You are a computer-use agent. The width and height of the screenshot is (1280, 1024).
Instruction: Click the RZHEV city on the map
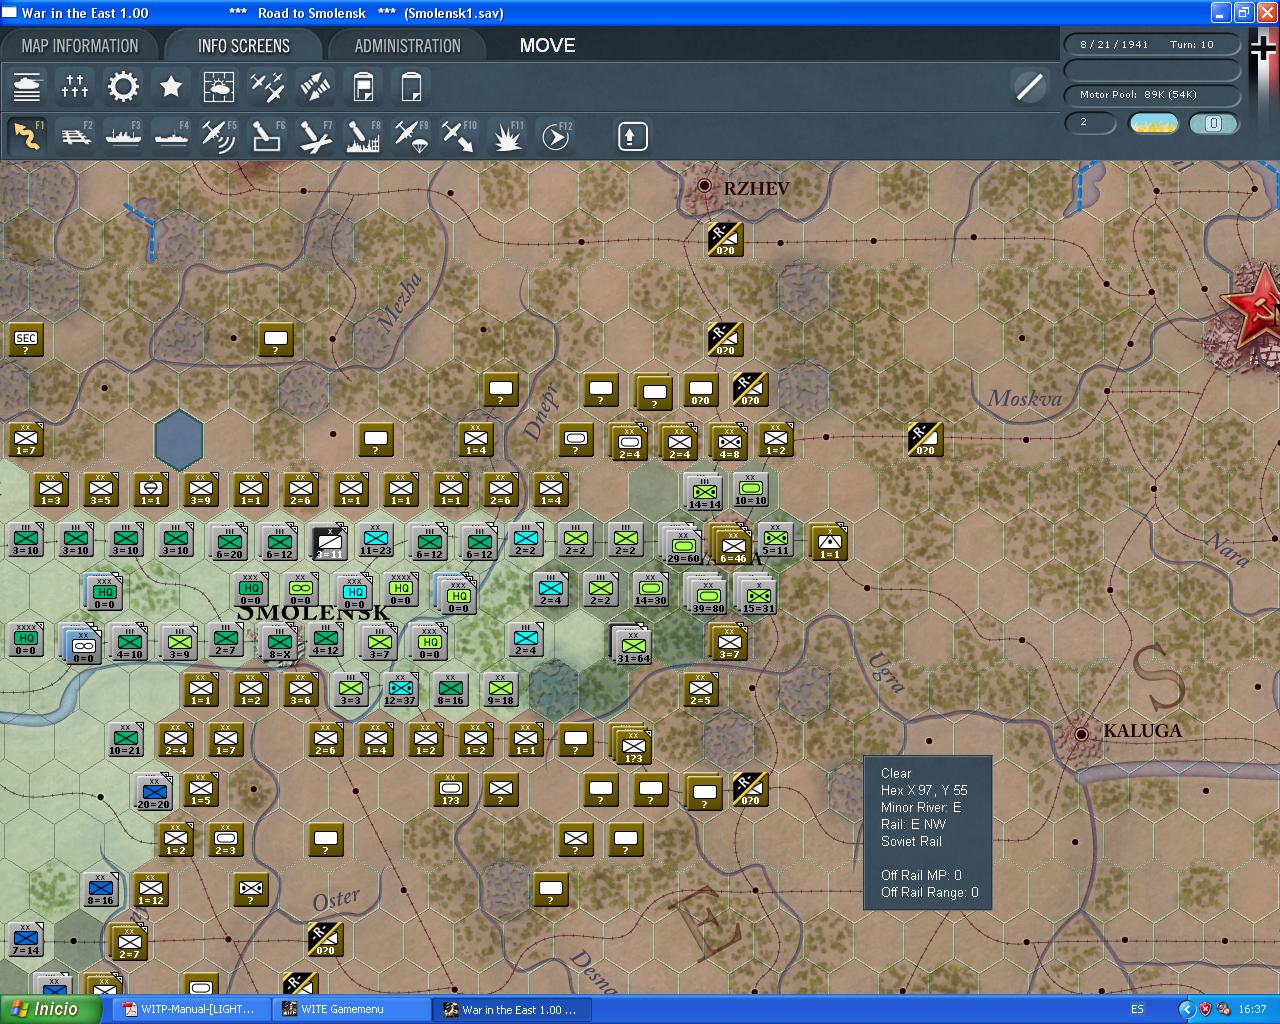coord(705,185)
